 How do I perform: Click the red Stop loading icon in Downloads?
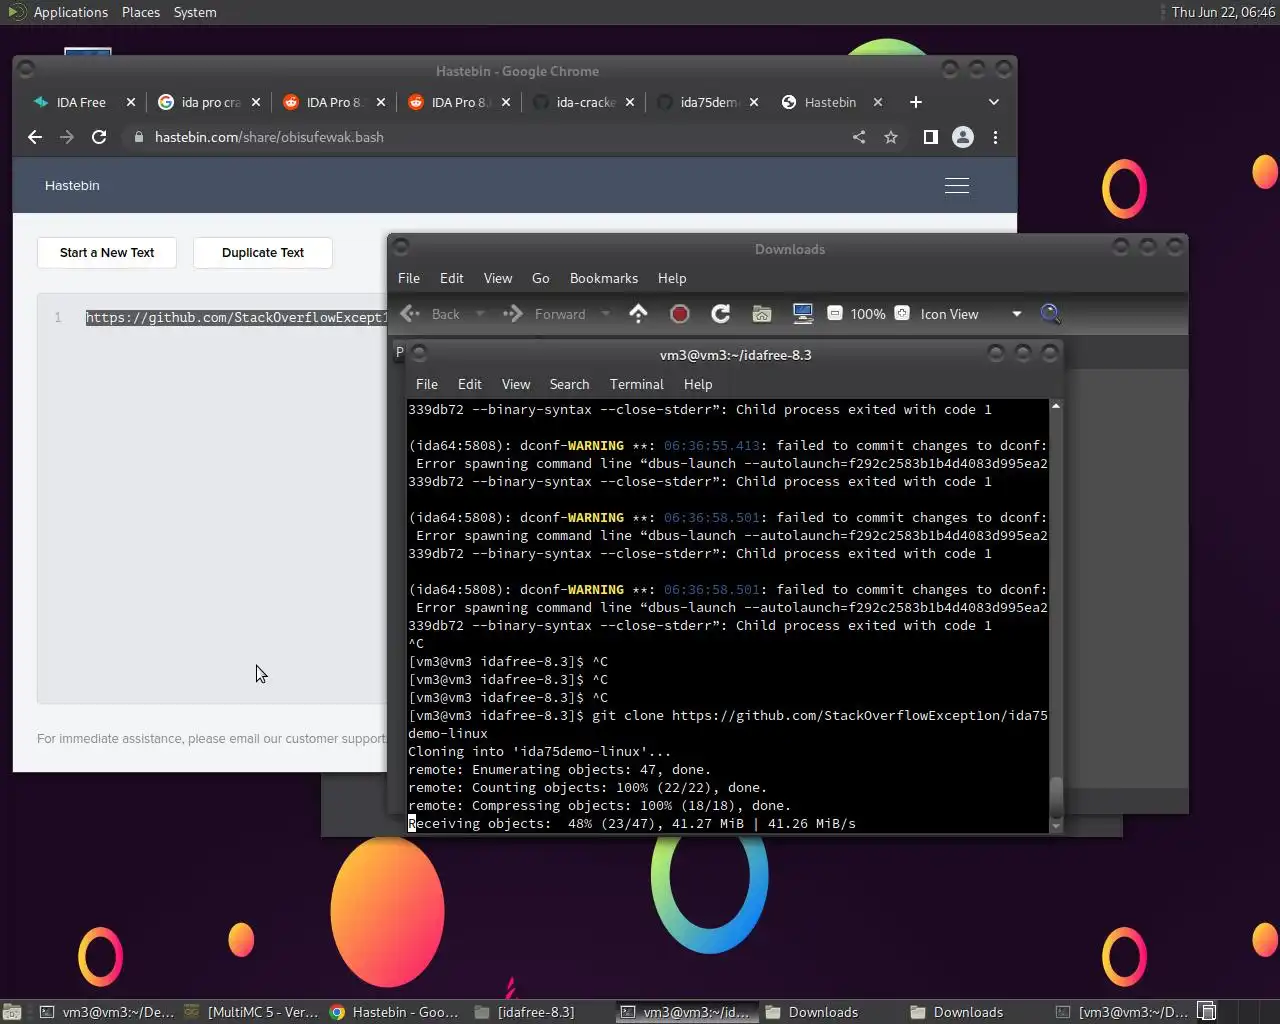pos(680,314)
